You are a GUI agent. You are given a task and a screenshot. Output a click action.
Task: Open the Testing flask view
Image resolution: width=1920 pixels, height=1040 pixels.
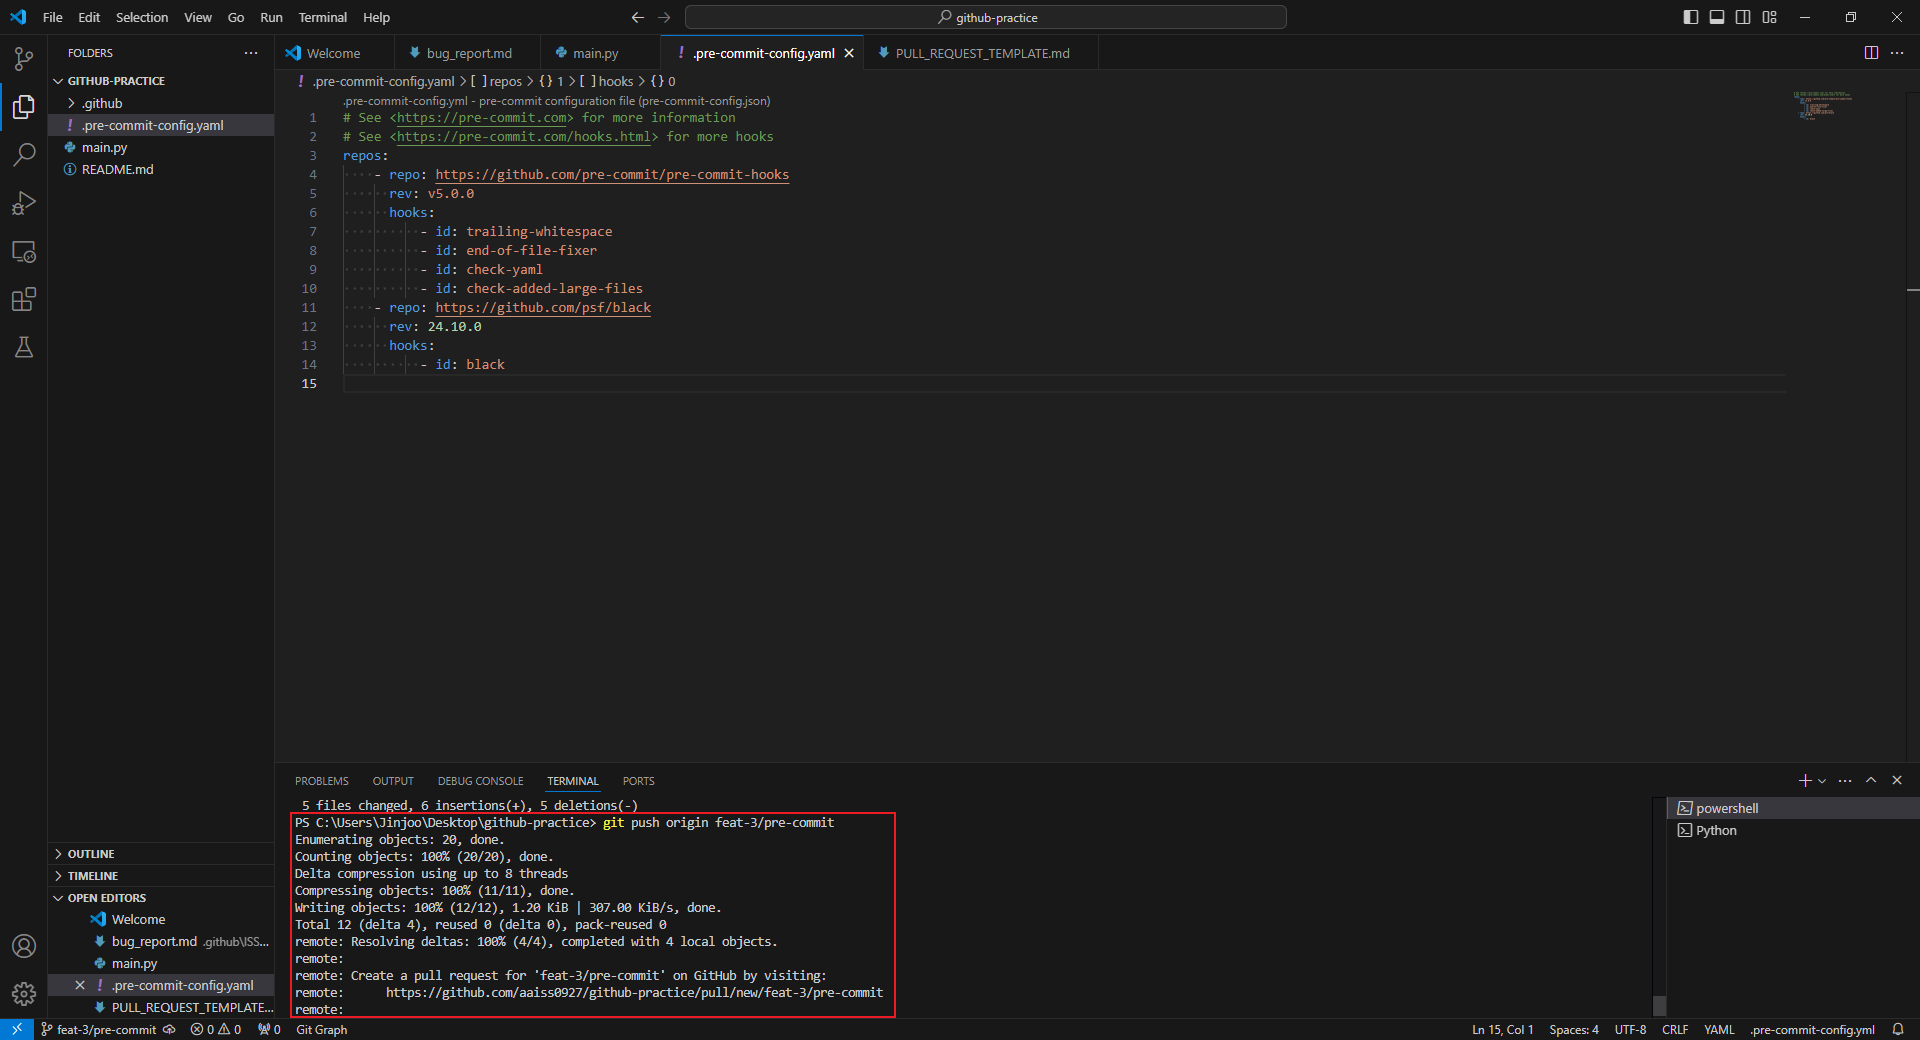[x=24, y=347]
